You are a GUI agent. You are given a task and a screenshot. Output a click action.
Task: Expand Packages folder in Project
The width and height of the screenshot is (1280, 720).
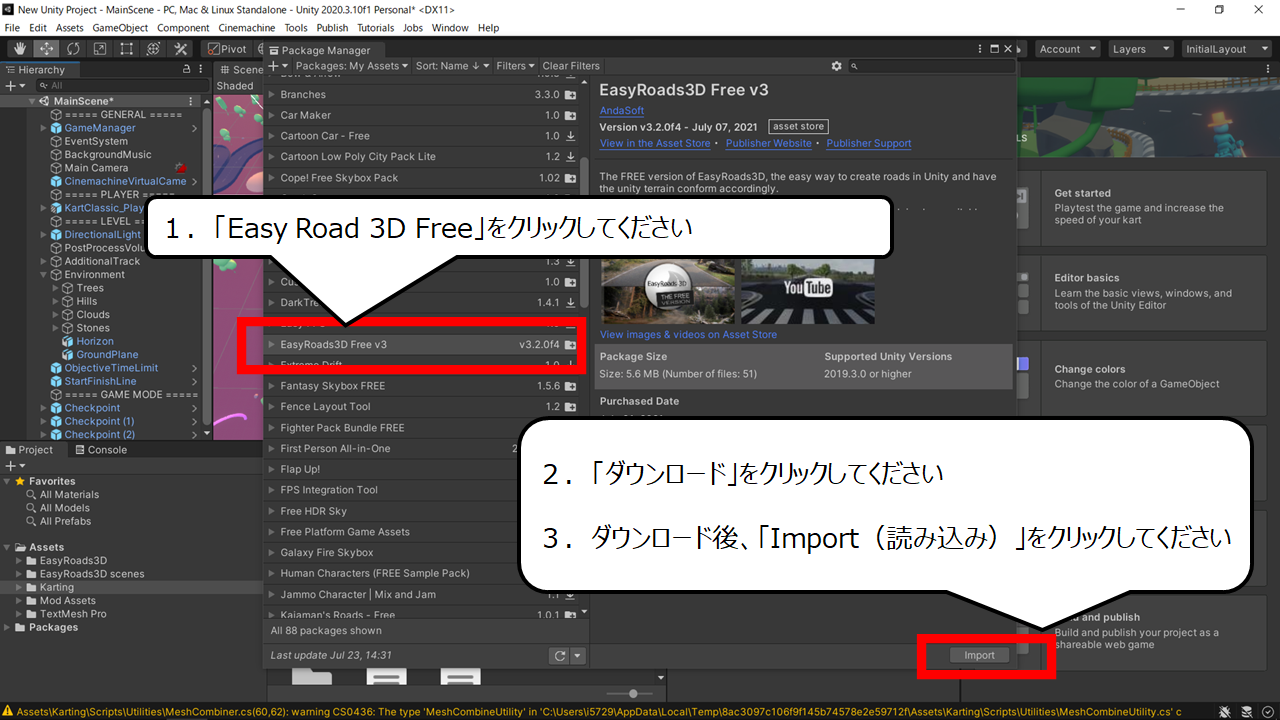click(8, 628)
